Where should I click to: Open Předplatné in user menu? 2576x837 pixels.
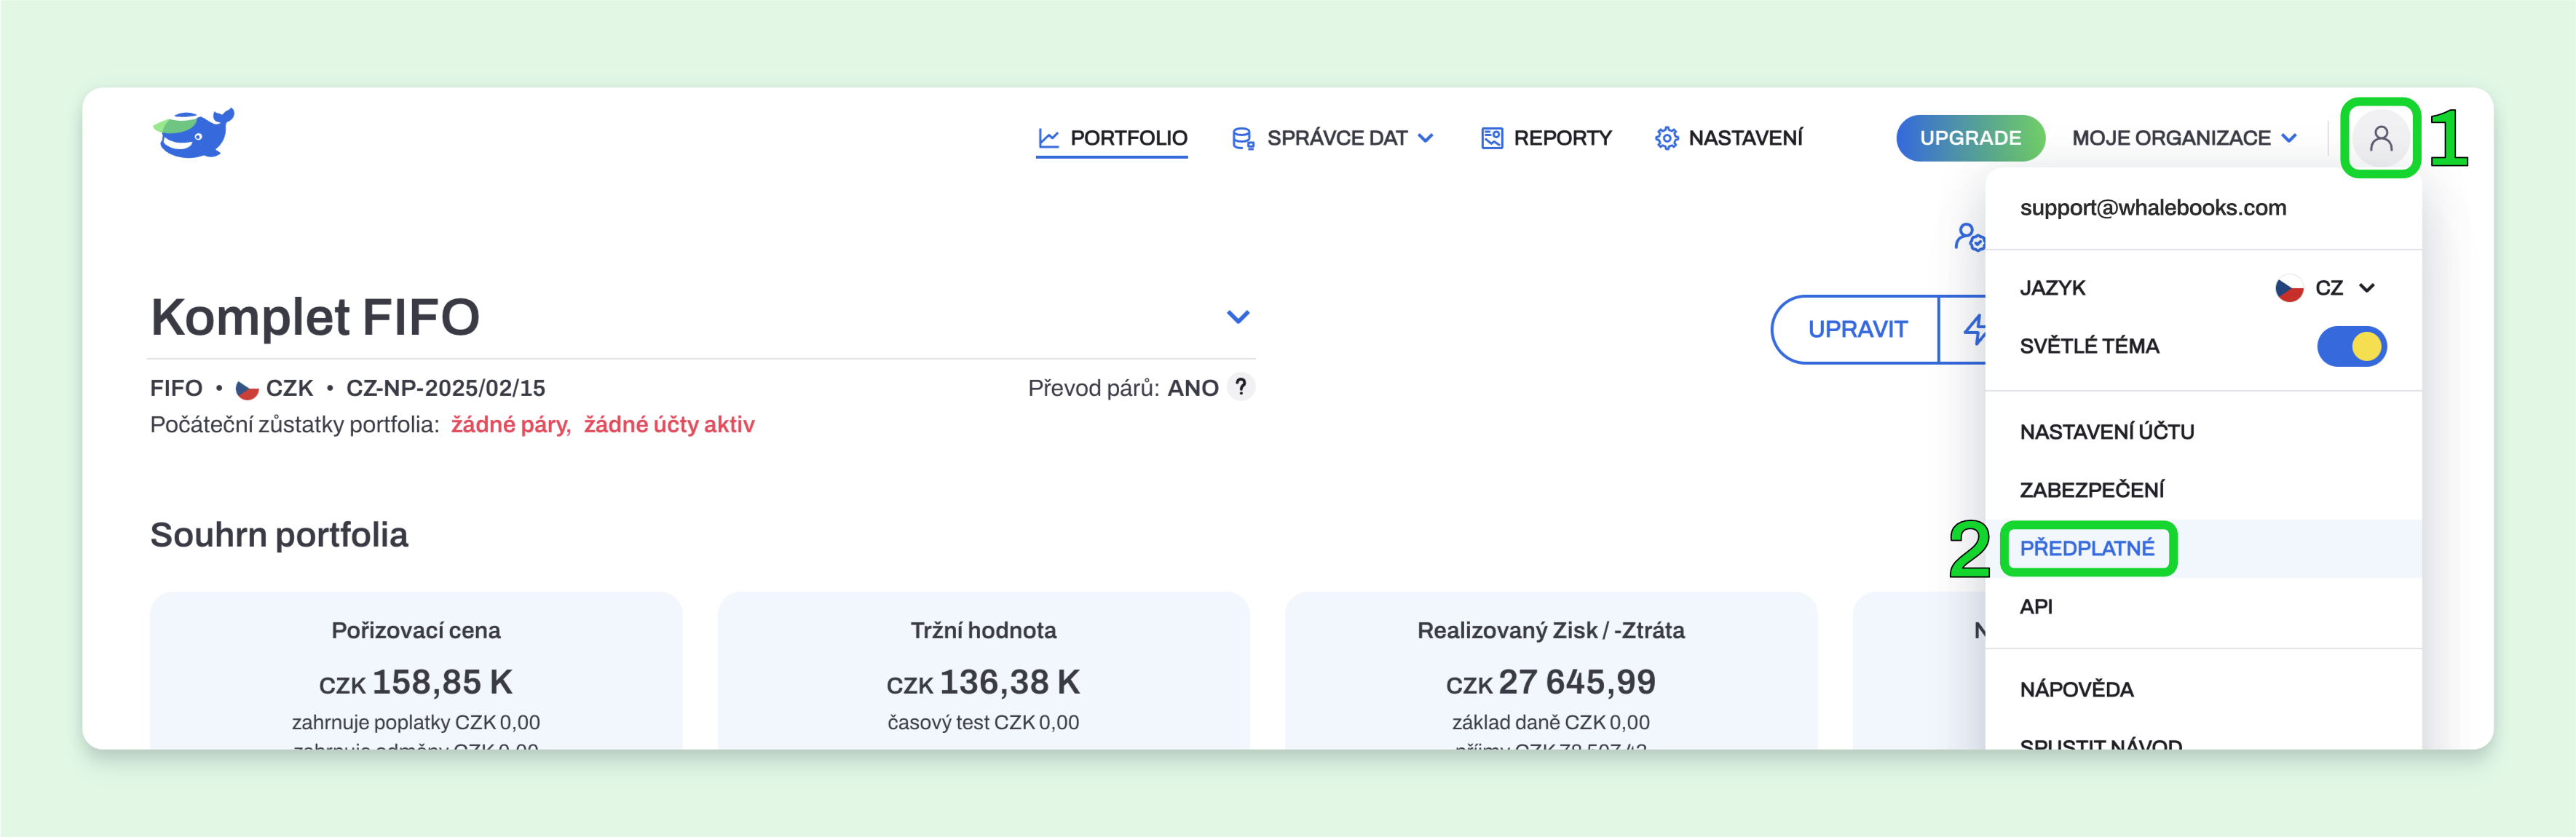pos(2203,548)
